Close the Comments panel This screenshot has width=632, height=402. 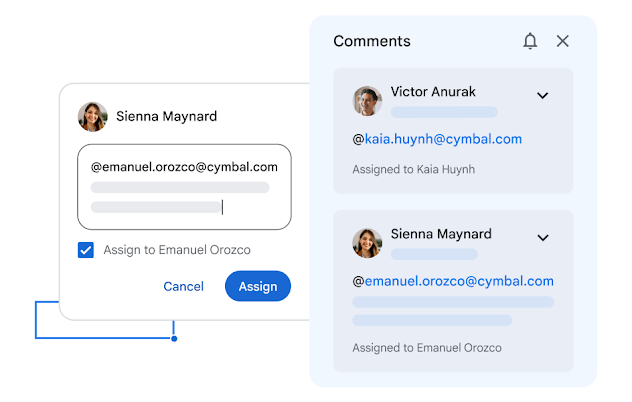click(563, 41)
